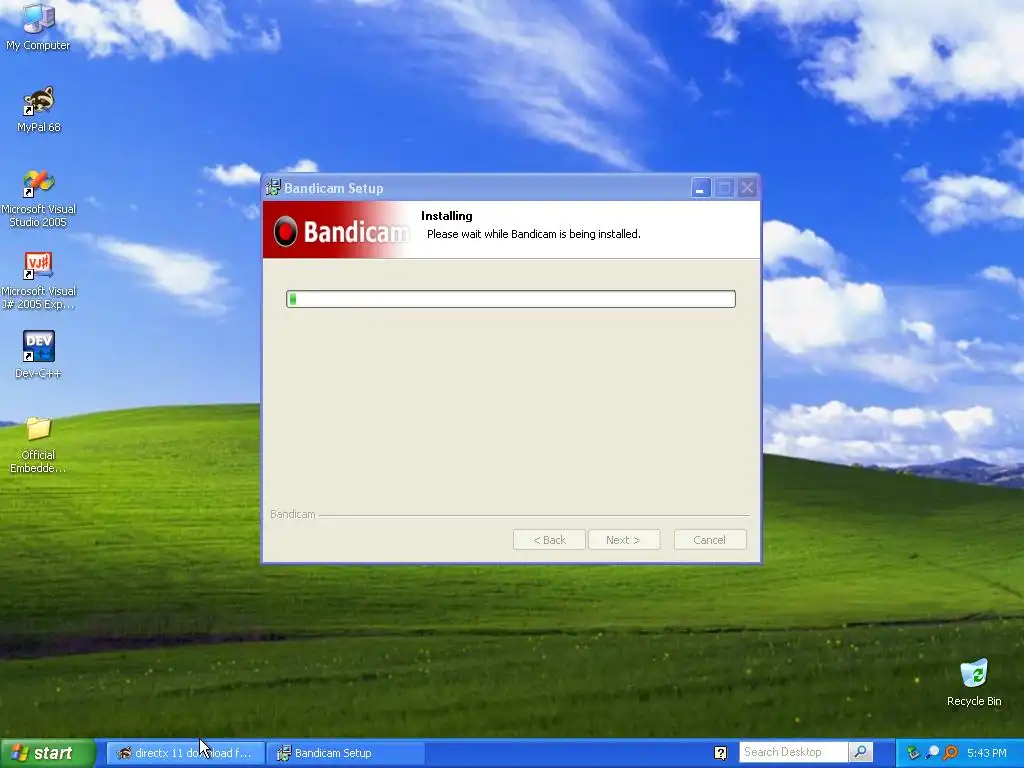Viewport: 1024px width, 768px height.
Task: Click the Bandicam Setup title bar icon
Action: pyautogui.click(x=273, y=188)
